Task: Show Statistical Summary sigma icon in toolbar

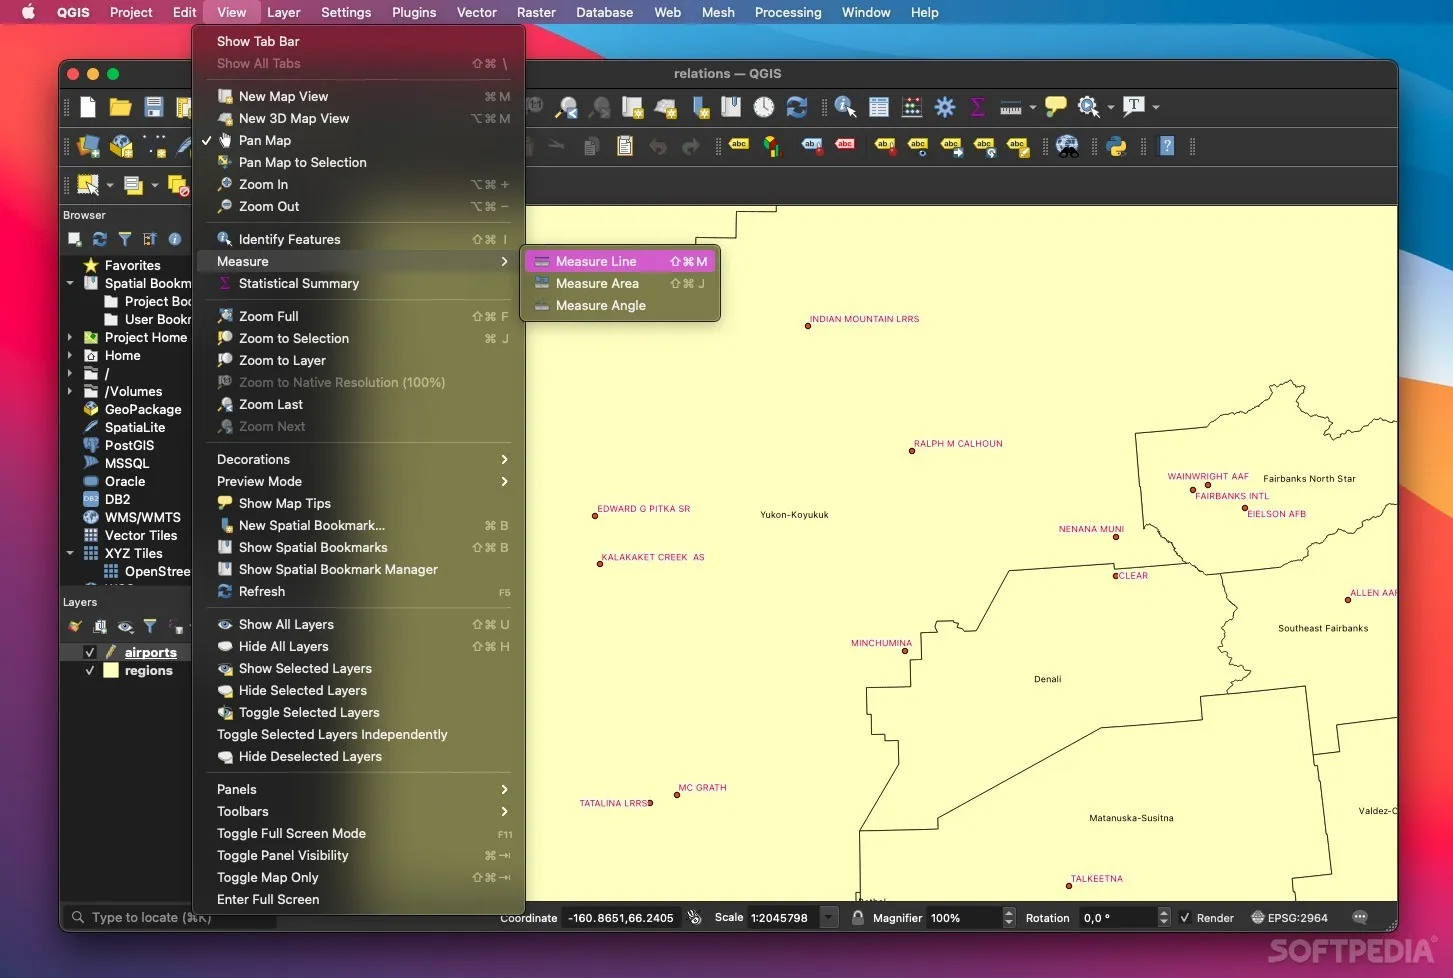Action: (978, 107)
